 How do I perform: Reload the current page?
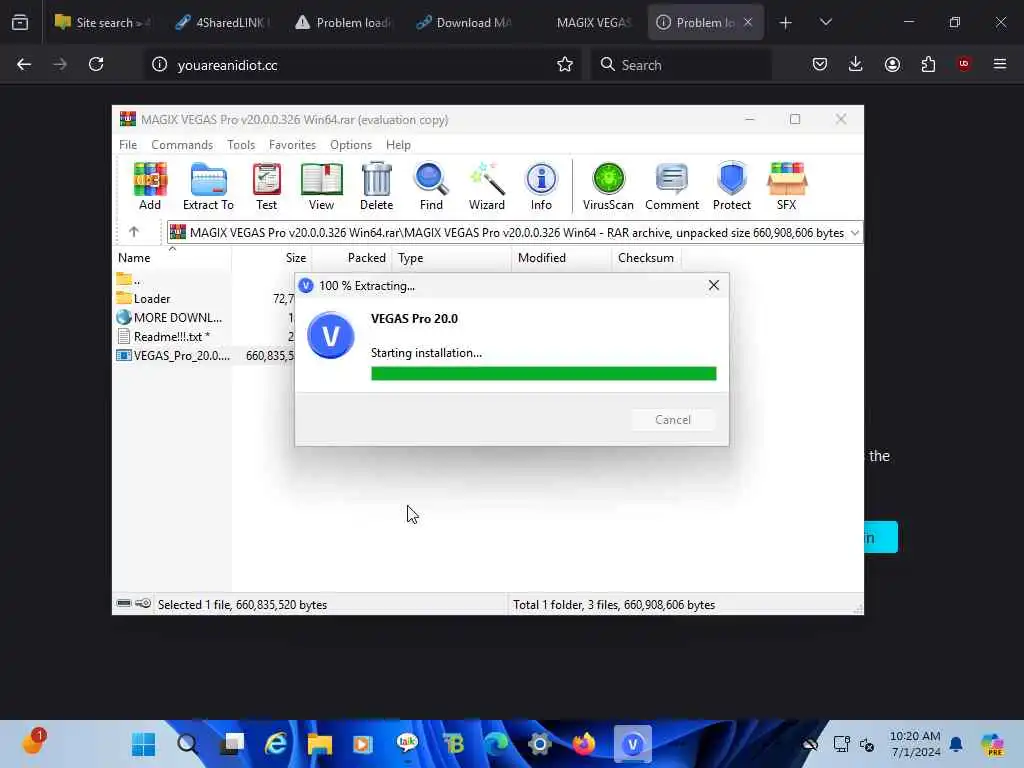pos(96,65)
